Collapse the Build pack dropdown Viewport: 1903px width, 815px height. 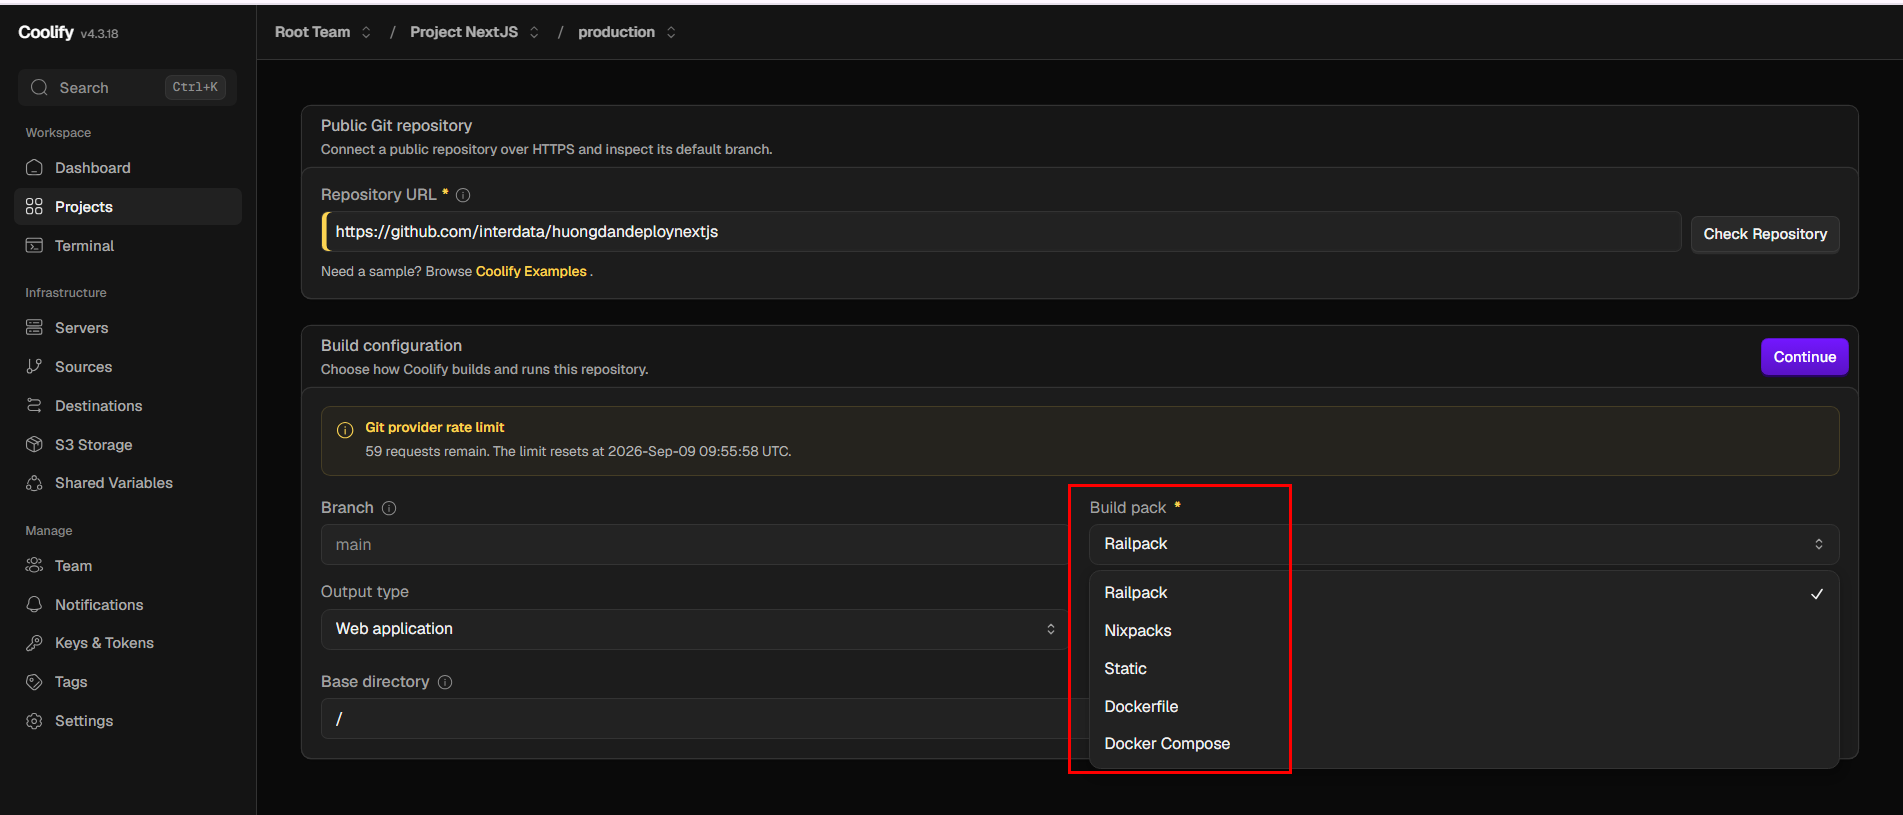(1464, 544)
